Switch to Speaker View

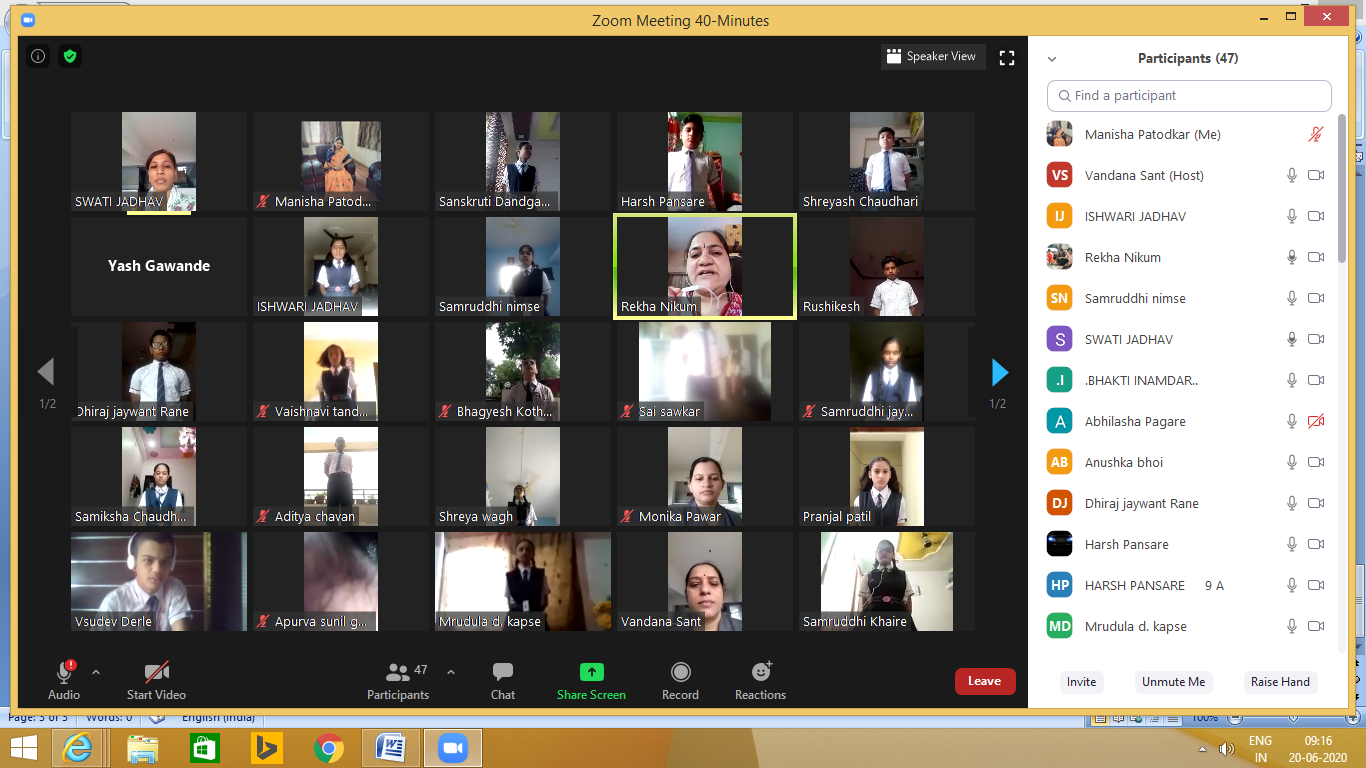[x=932, y=57]
